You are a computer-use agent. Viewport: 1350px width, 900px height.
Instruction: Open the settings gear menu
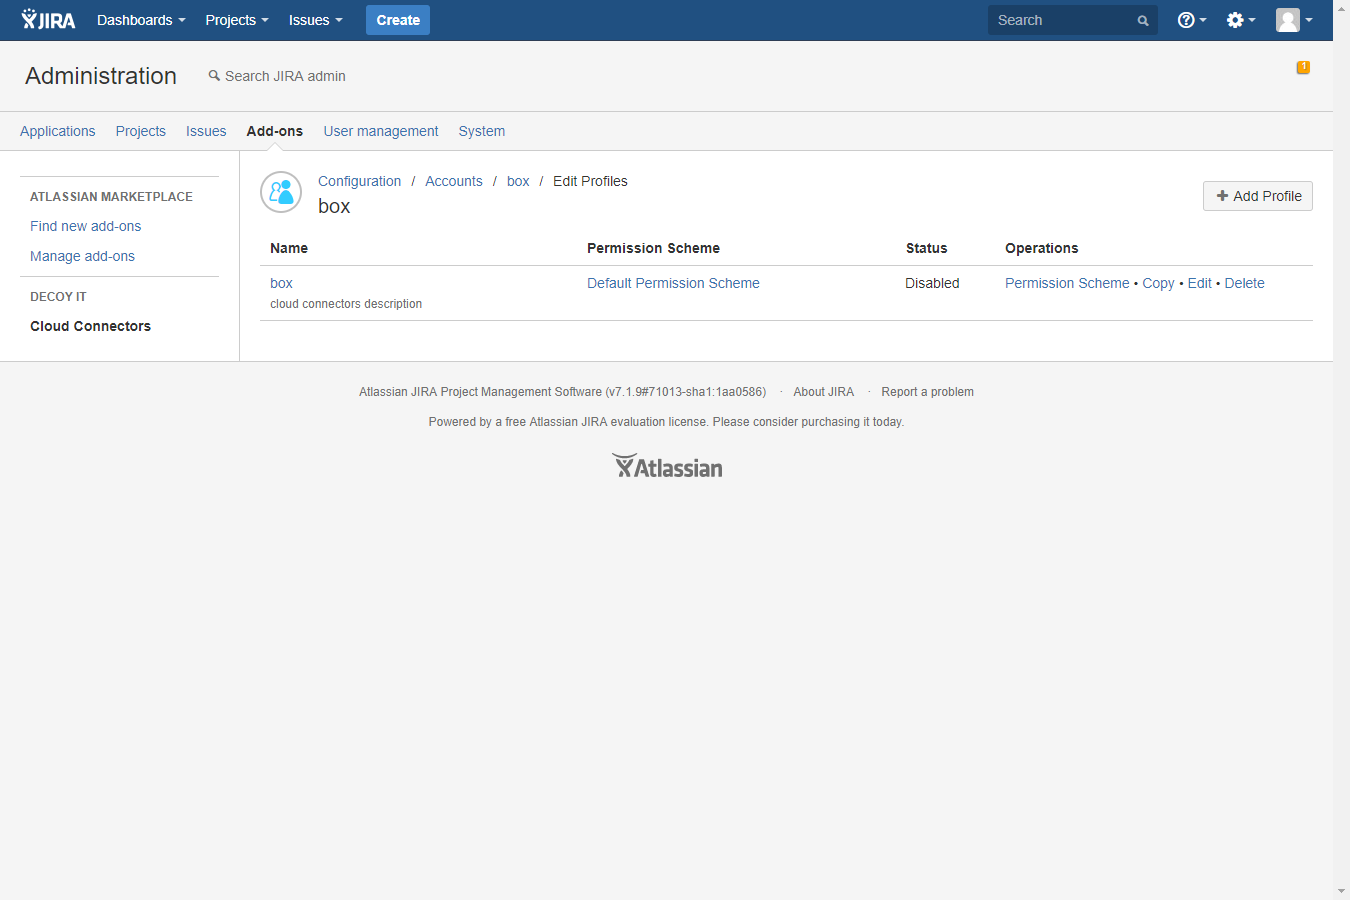(1240, 20)
